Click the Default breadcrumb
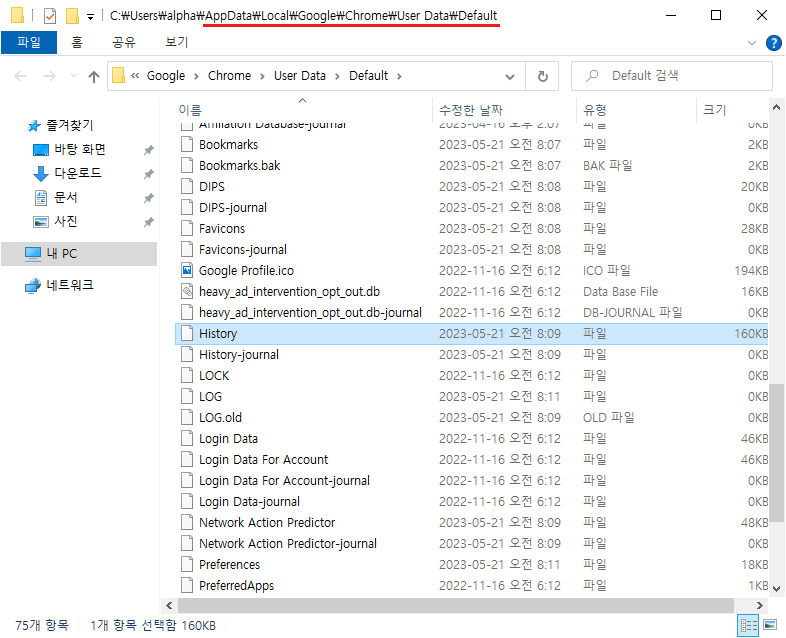Image resolution: width=786 pixels, height=638 pixels. (x=368, y=76)
